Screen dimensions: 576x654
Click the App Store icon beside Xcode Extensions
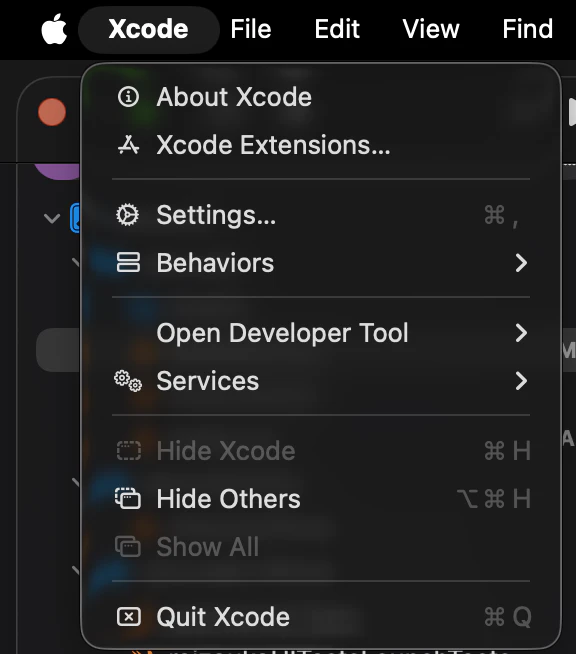(x=128, y=145)
